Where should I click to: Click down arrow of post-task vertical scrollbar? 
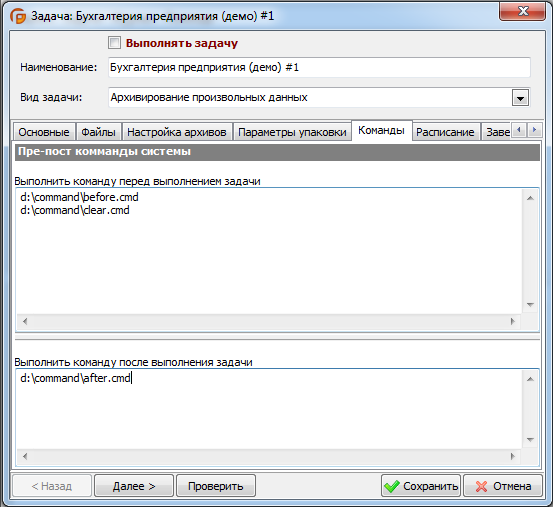coord(530,440)
